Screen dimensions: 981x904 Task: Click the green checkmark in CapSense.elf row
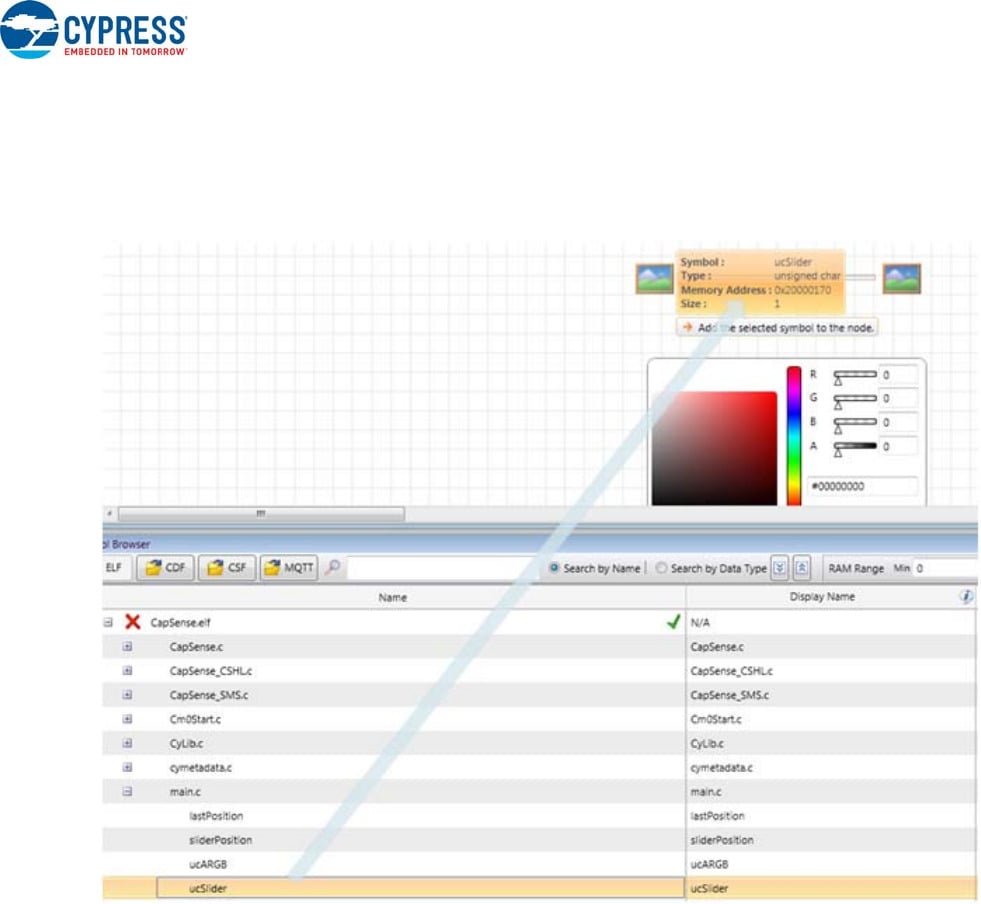tap(673, 622)
